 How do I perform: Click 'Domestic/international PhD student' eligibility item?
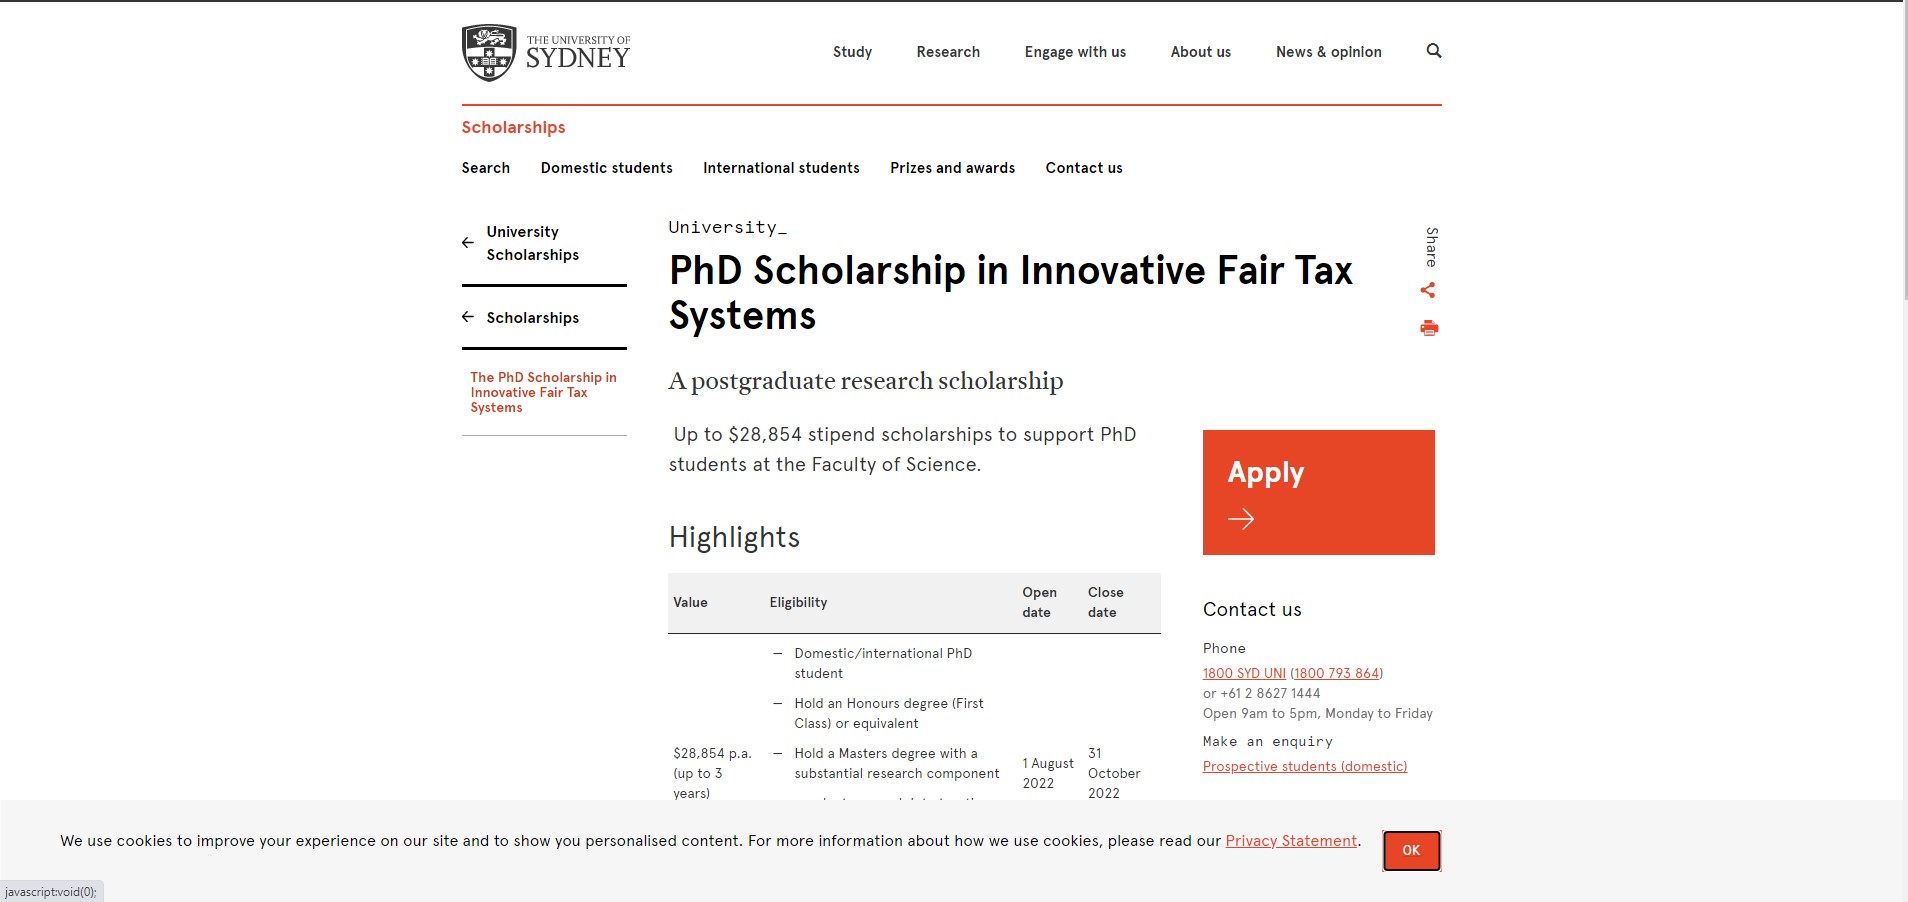(x=883, y=663)
